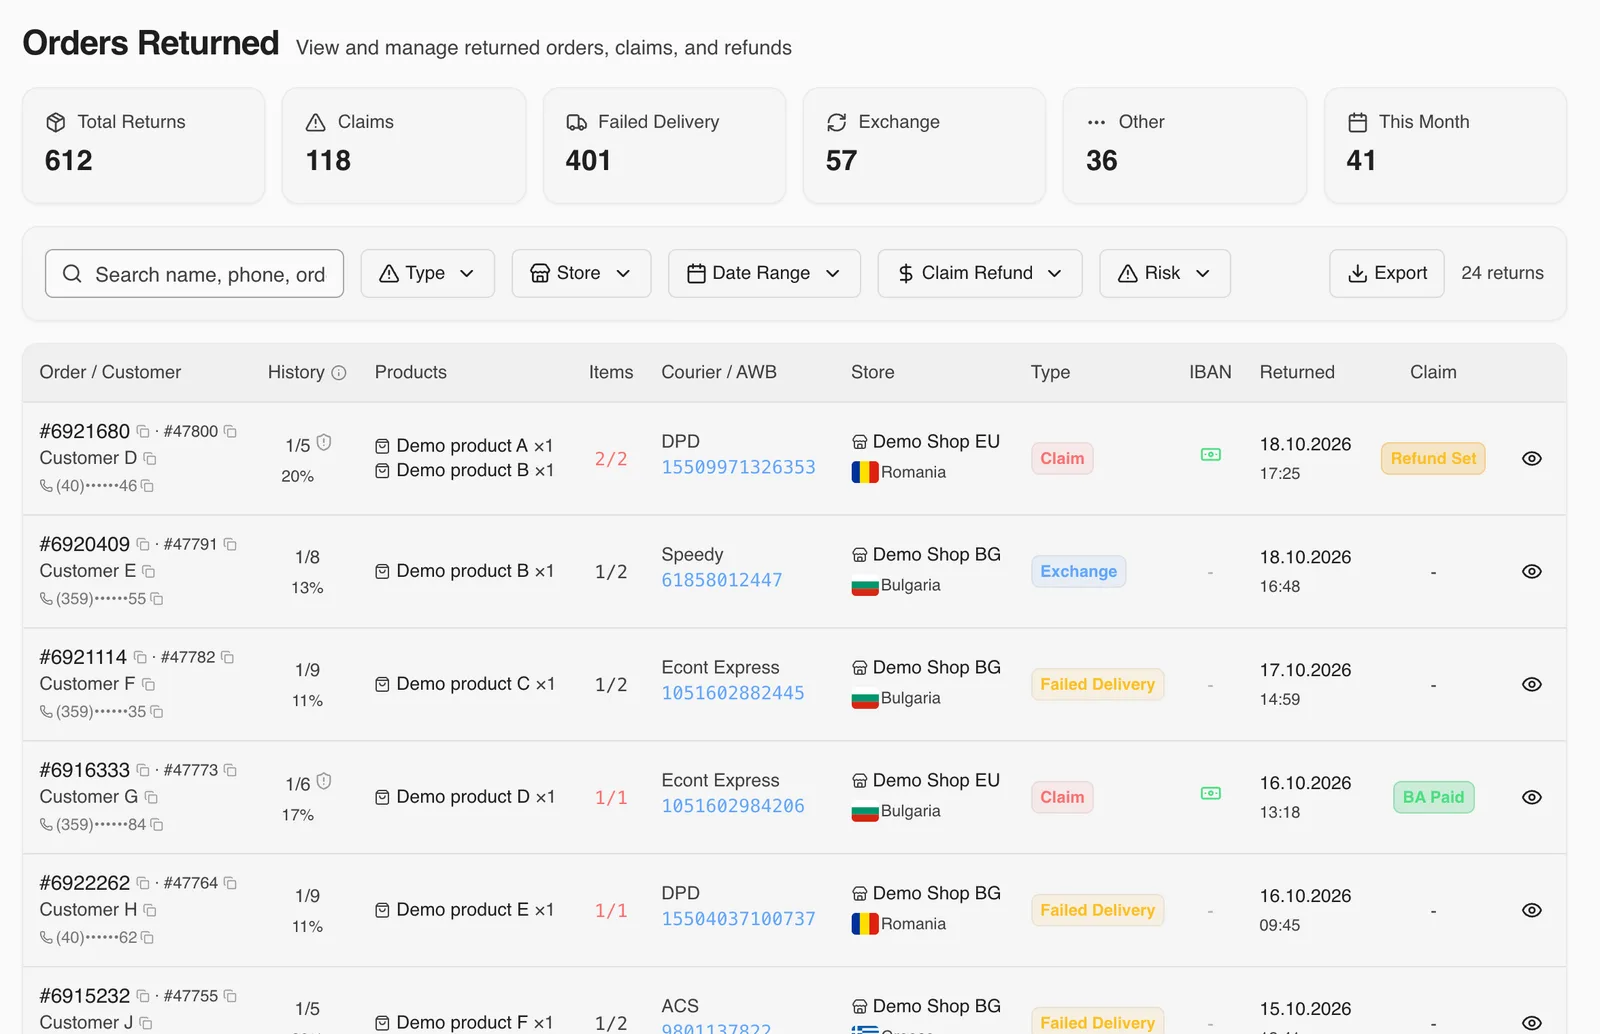Click IBAN icon in order #6916333 row
This screenshot has height=1034, width=1600.
click(1211, 794)
